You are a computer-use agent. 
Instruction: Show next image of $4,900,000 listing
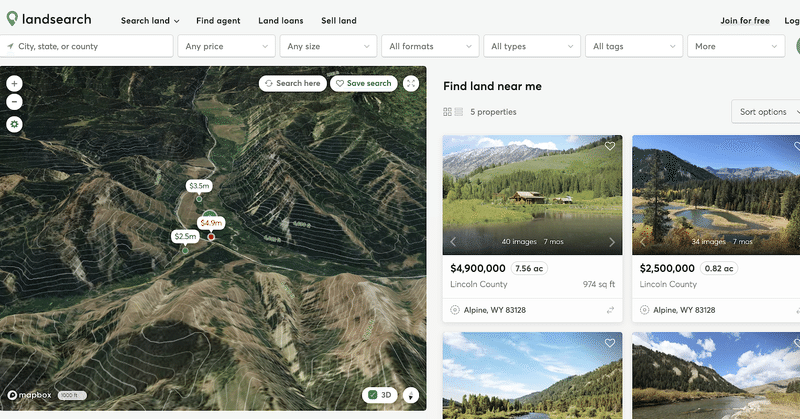pos(612,242)
